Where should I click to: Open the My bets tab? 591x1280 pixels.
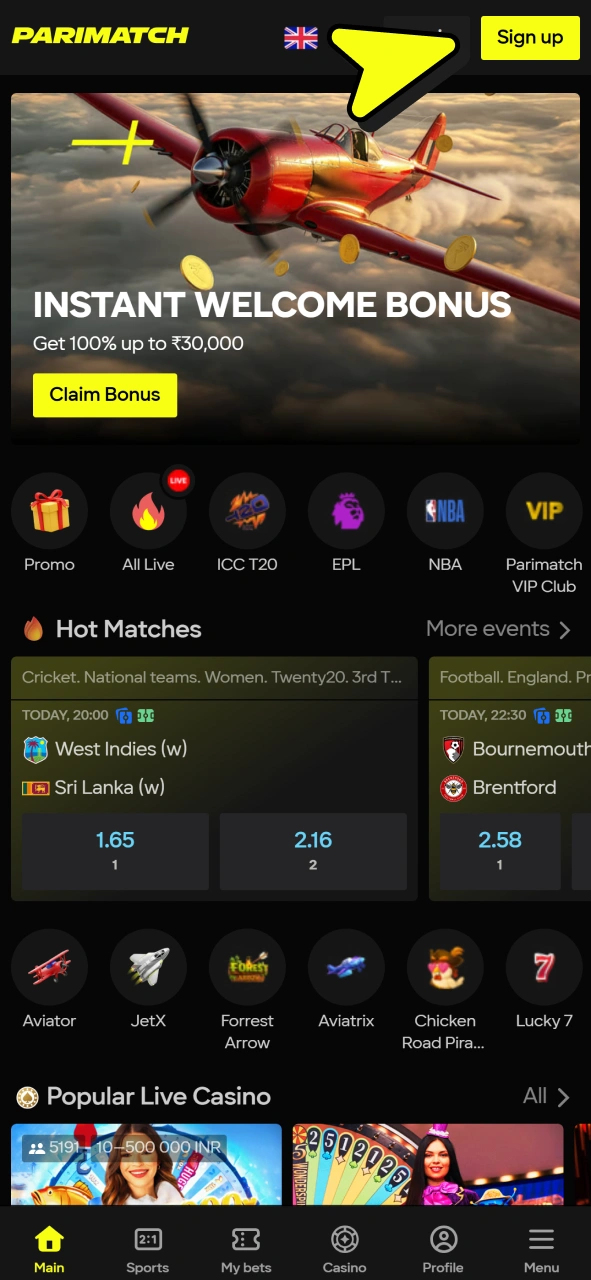246,1249
